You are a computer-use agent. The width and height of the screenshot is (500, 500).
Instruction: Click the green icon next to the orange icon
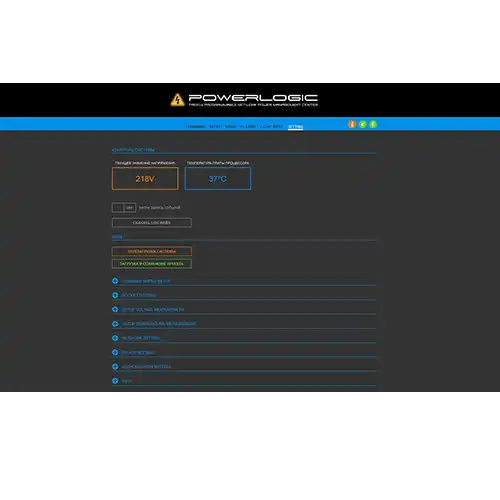coord(363,124)
